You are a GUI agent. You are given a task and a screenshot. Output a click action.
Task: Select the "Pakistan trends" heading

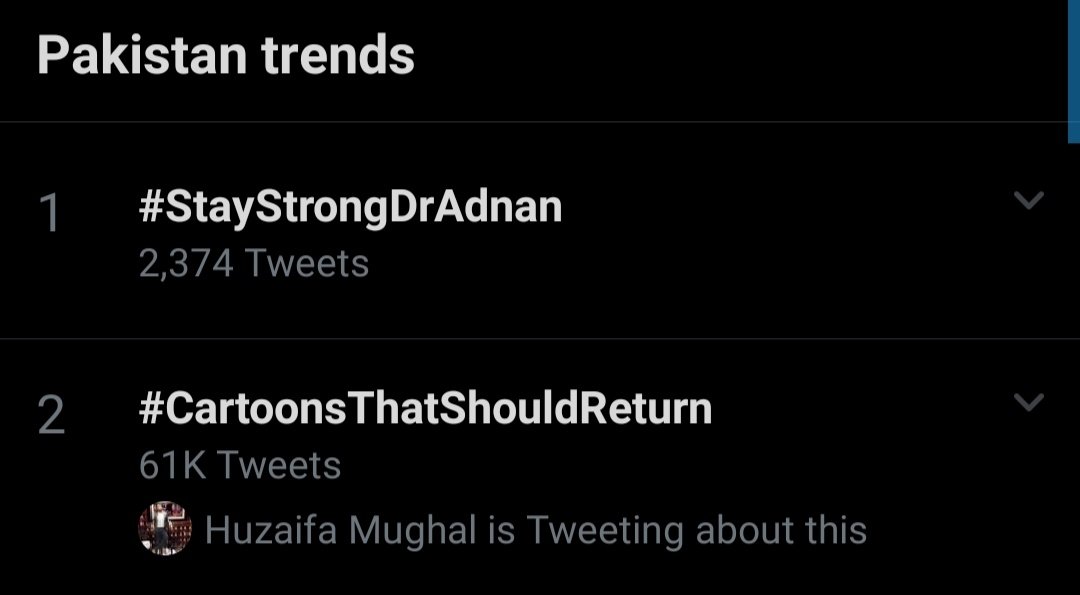tap(226, 56)
